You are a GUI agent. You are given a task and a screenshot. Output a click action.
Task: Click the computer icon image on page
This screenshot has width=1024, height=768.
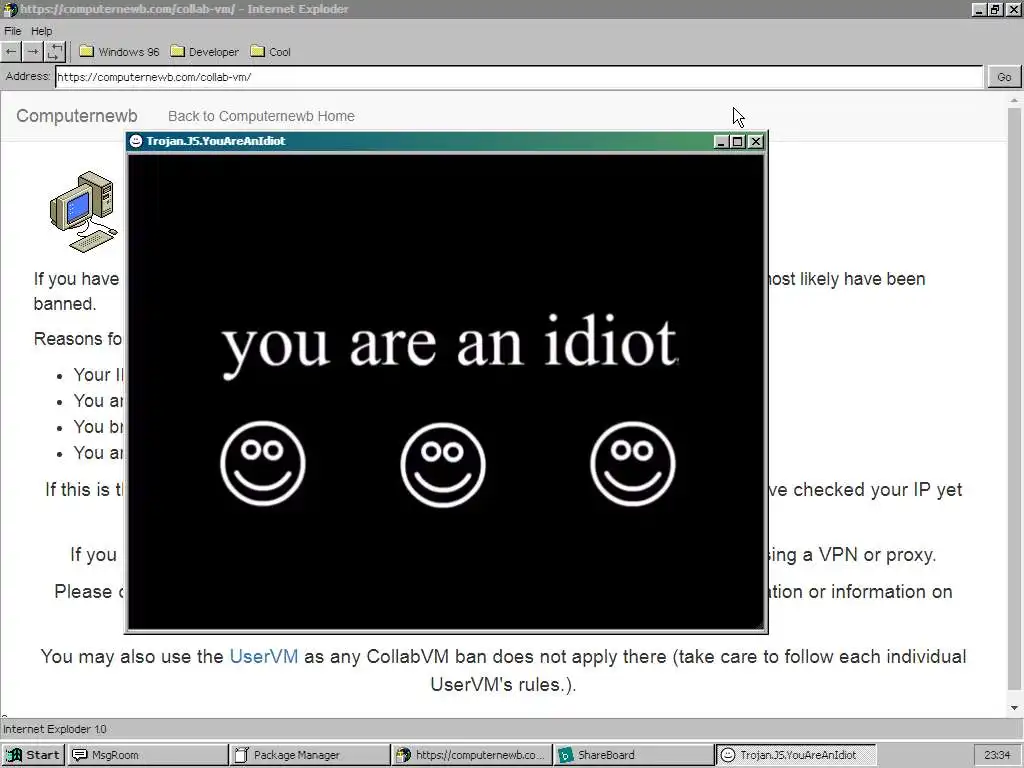(84, 212)
